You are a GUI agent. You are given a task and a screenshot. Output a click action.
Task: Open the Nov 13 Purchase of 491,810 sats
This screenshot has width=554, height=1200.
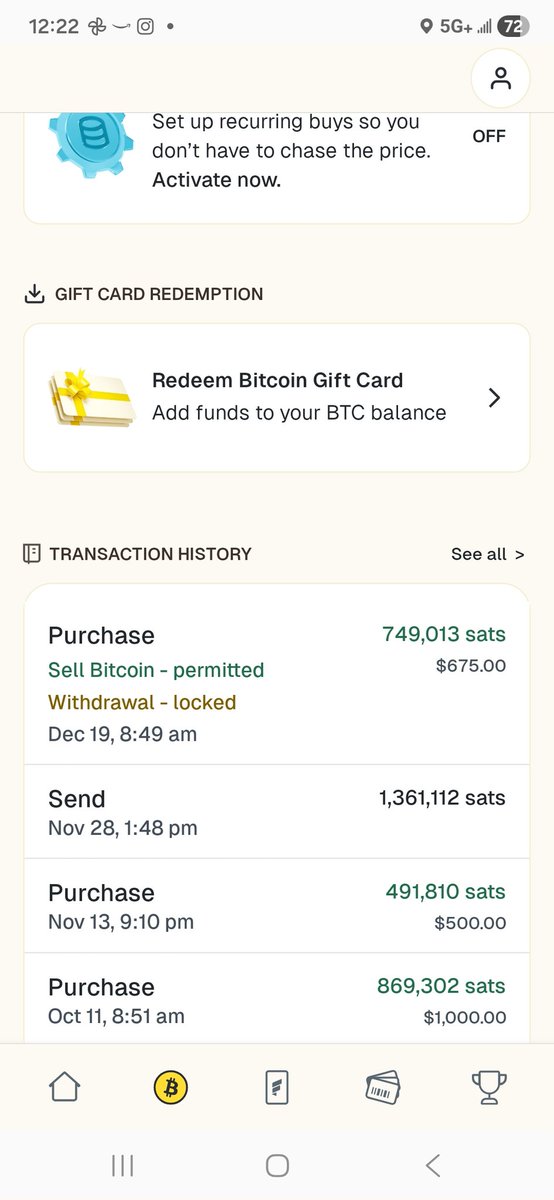point(277,906)
